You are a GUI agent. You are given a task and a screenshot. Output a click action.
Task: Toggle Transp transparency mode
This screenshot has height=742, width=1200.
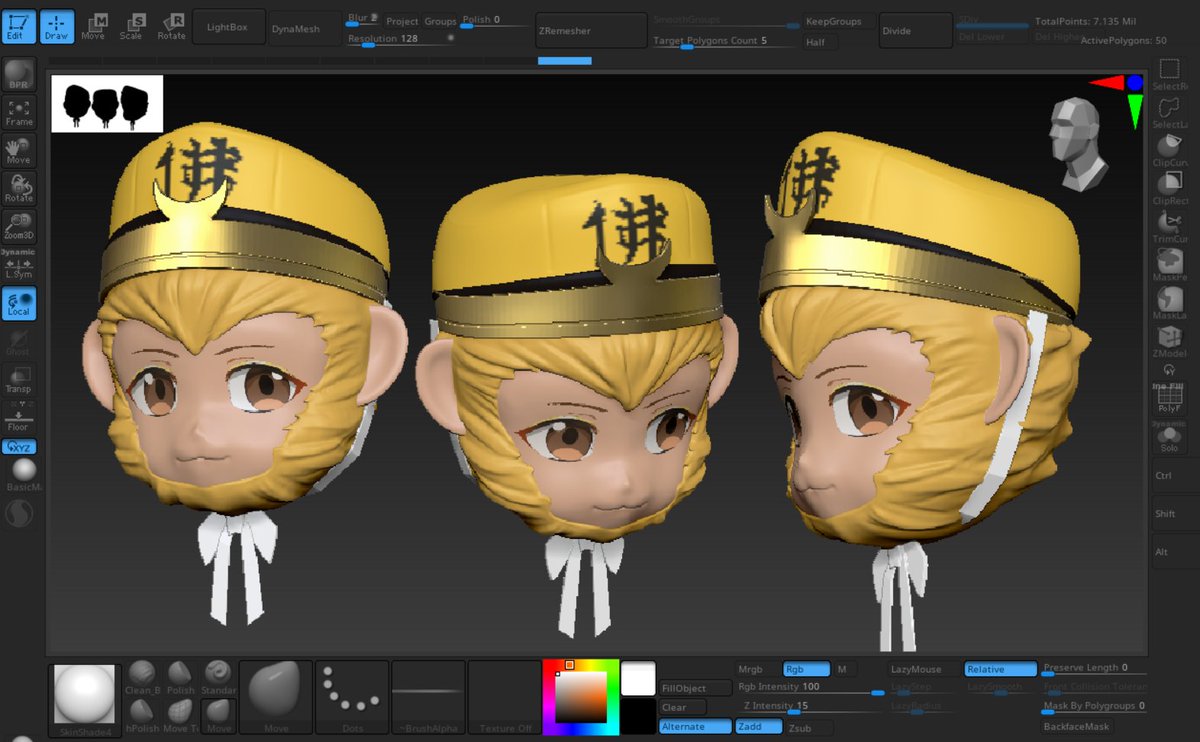(19, 380)
